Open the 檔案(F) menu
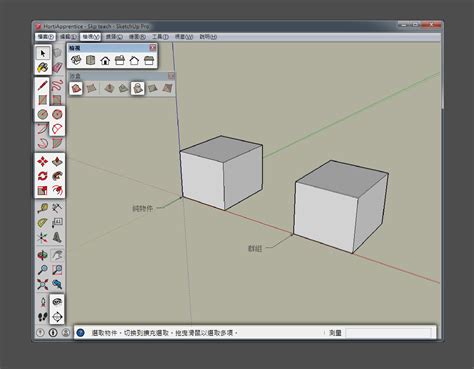 point(45,37)
